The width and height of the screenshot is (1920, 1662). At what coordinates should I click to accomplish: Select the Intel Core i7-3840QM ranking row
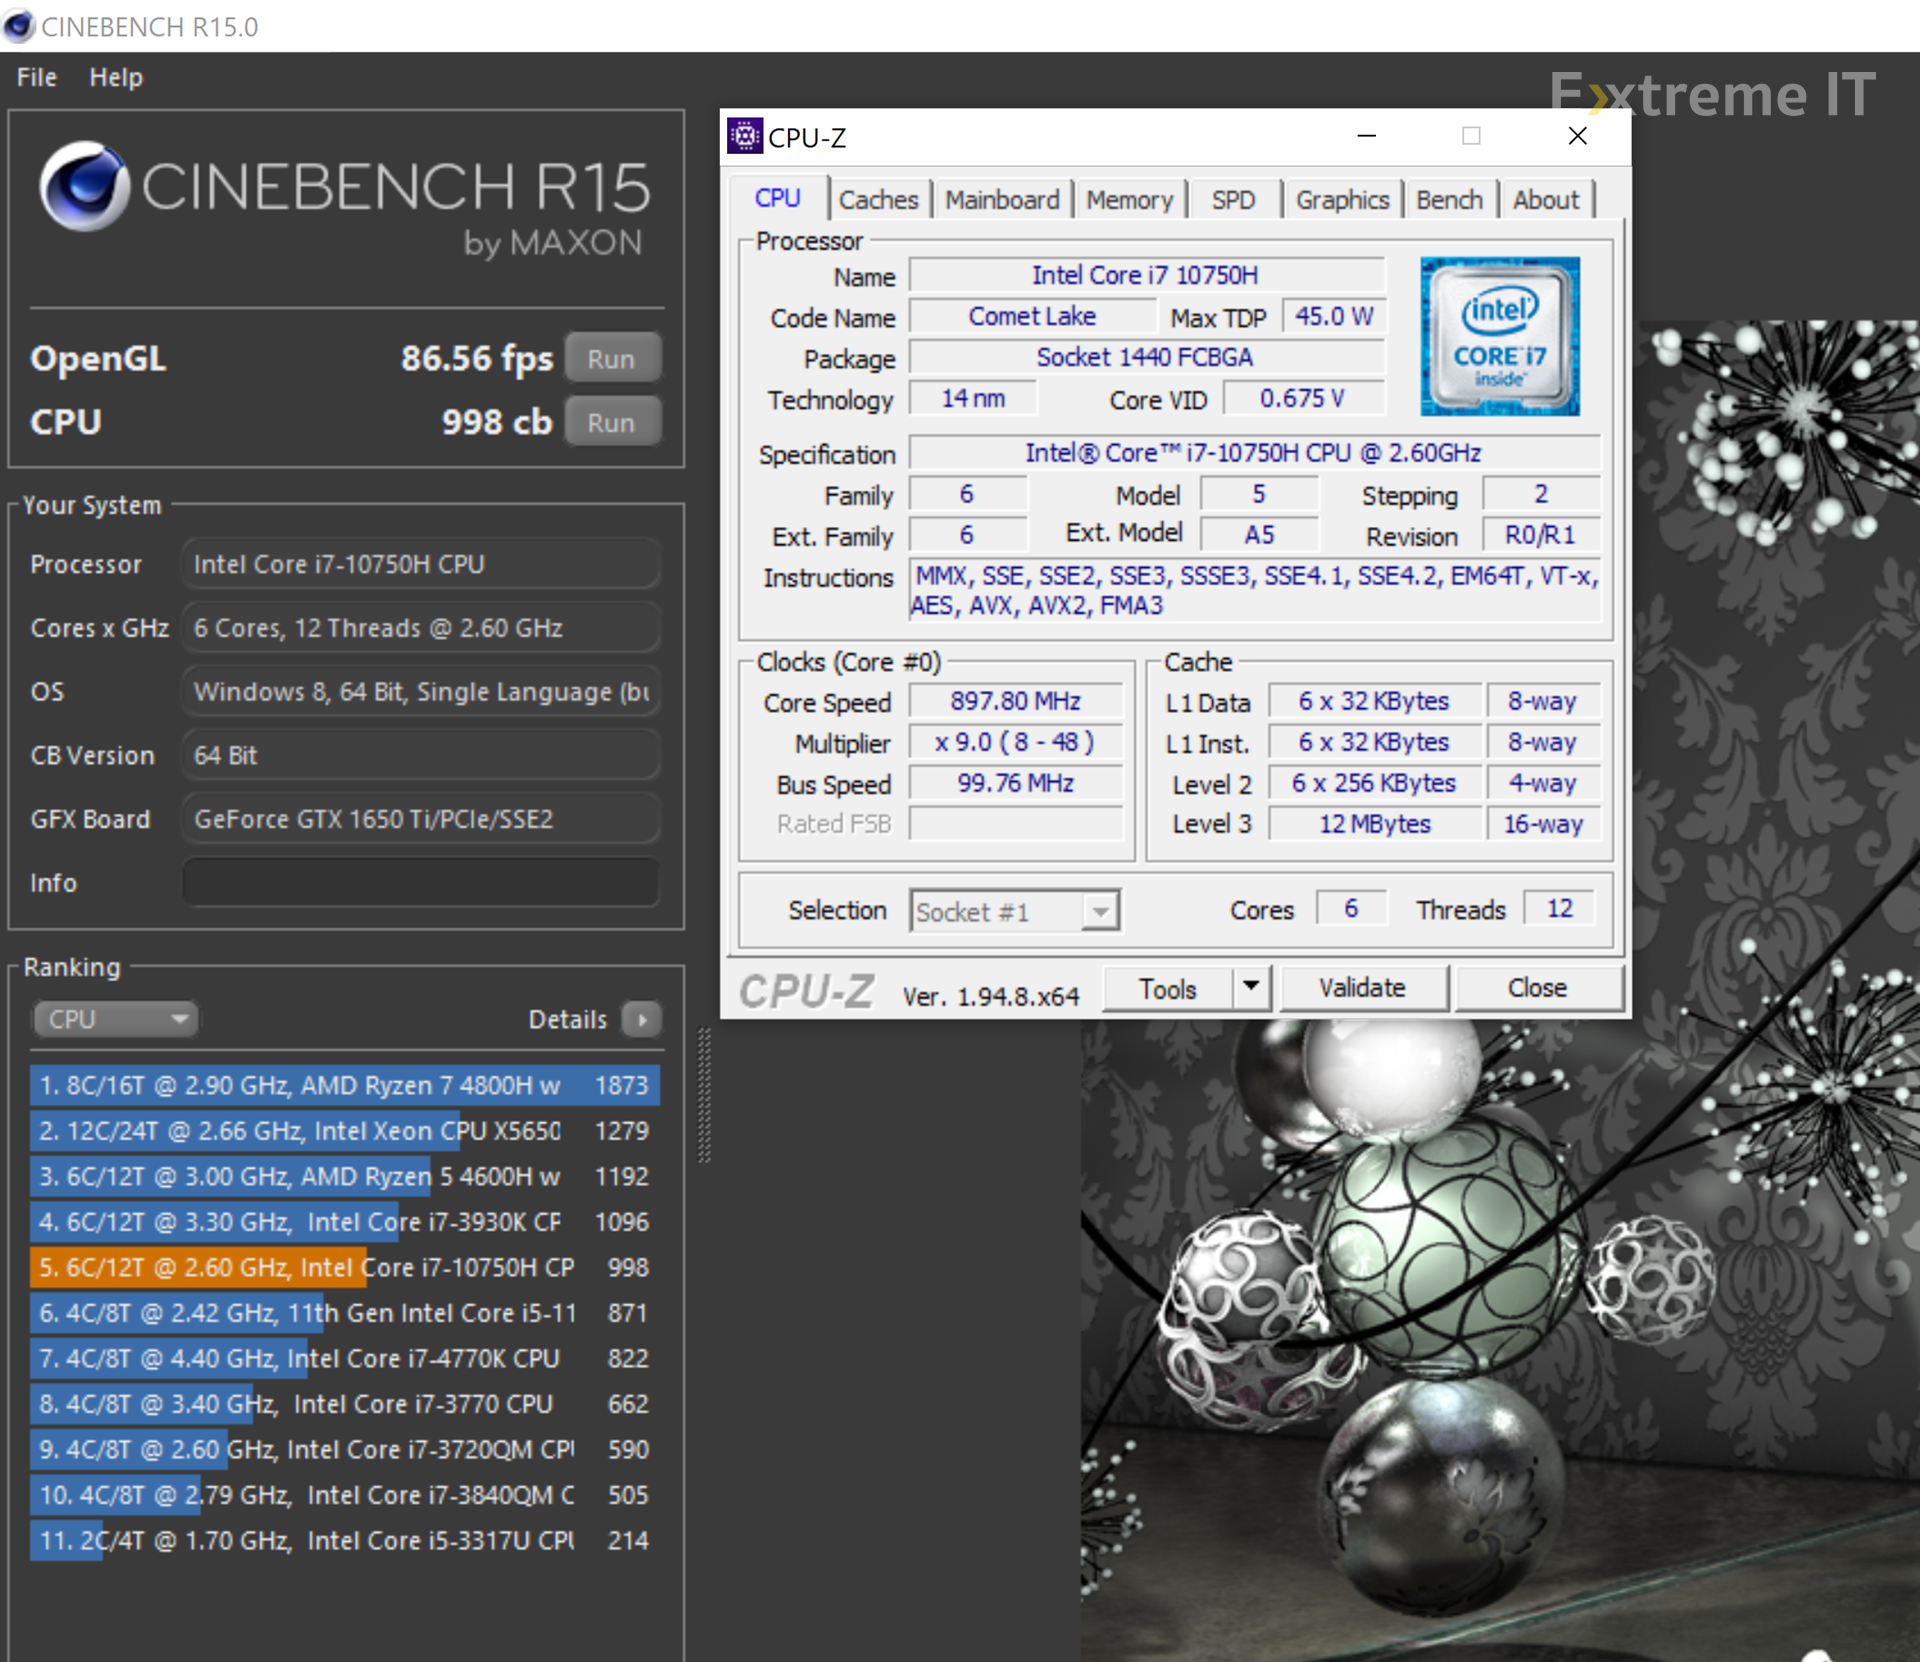[345, 1495]
